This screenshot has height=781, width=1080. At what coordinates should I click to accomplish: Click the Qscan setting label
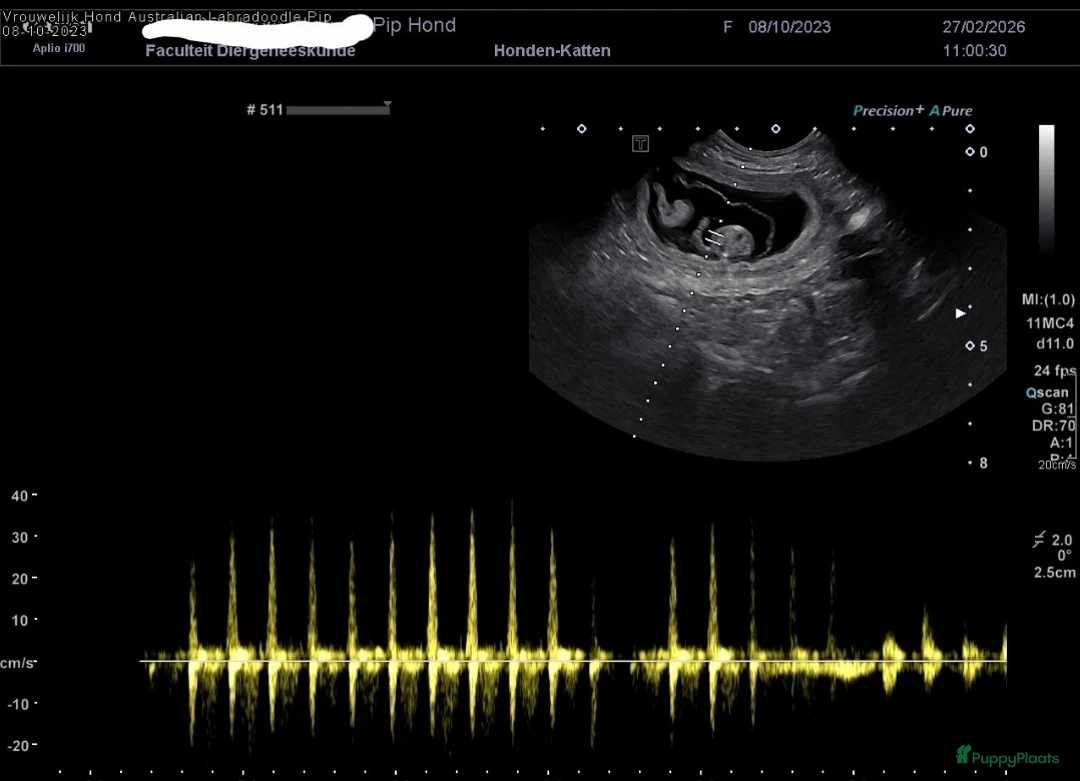tap(1047, 392)
